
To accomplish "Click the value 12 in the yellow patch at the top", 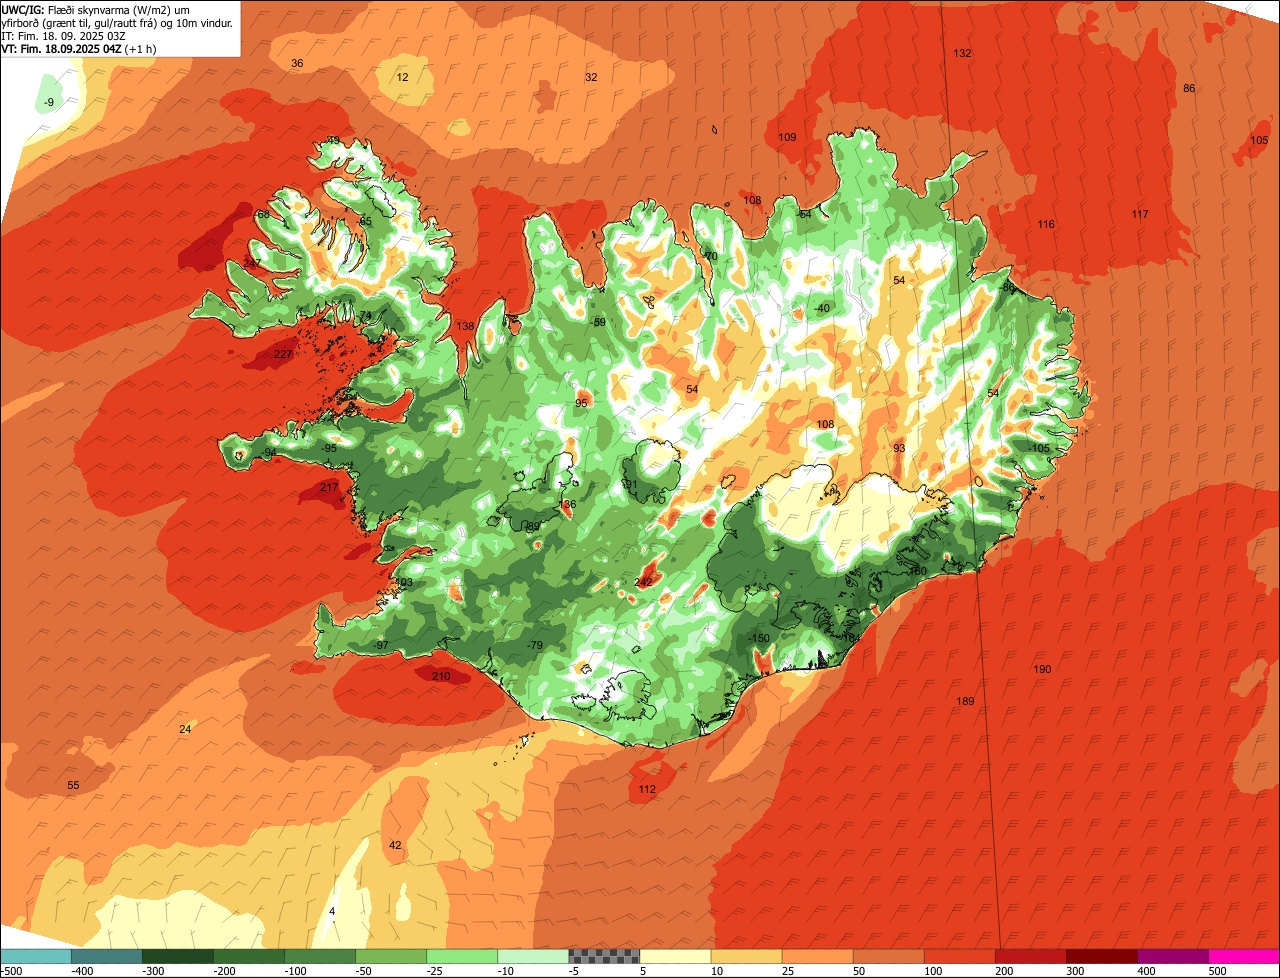I will 402,77.
